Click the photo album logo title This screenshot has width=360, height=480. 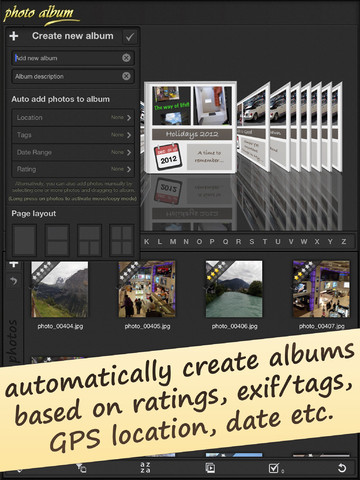coord(41,15)
